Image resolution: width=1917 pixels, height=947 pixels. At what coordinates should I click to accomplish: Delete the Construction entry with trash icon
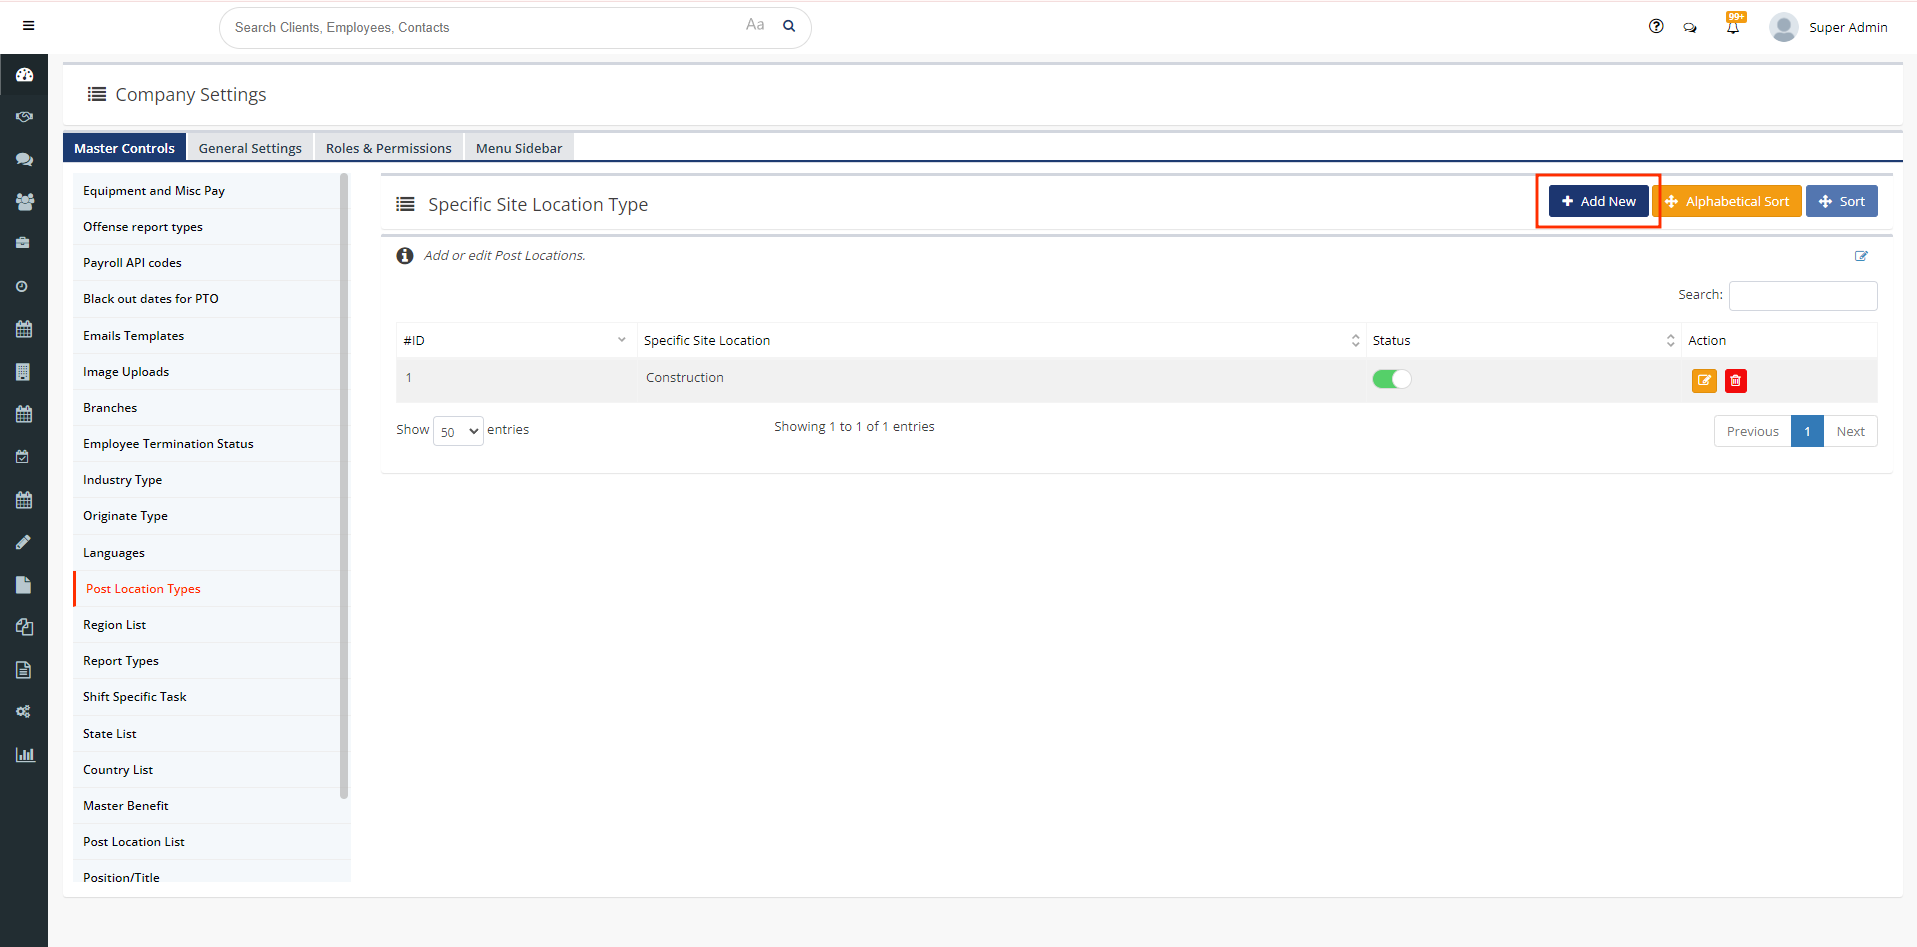pos(1735,381)
